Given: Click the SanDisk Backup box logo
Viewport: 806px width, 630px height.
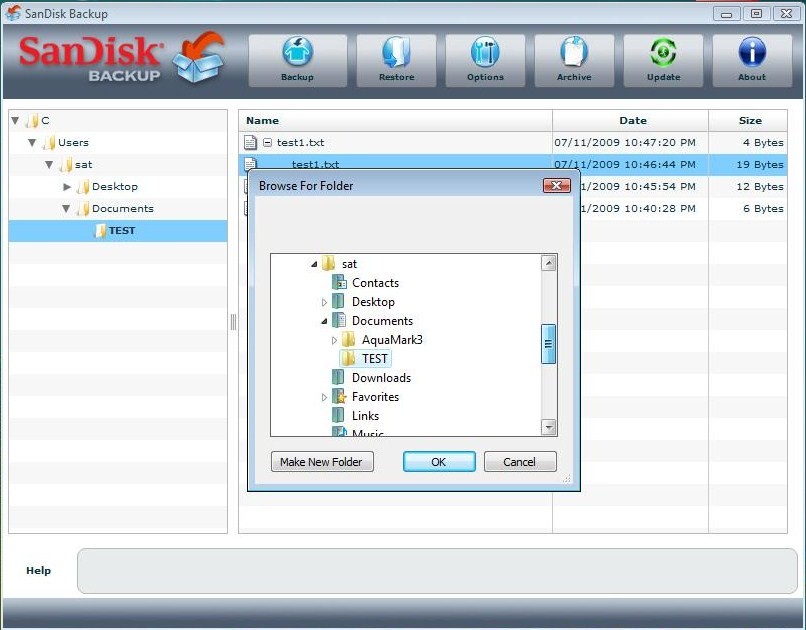Looking at the screenshot, I should coord(199,57).
